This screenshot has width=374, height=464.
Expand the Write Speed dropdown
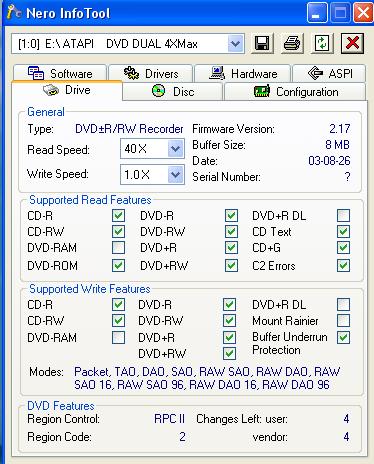[175, 174]
